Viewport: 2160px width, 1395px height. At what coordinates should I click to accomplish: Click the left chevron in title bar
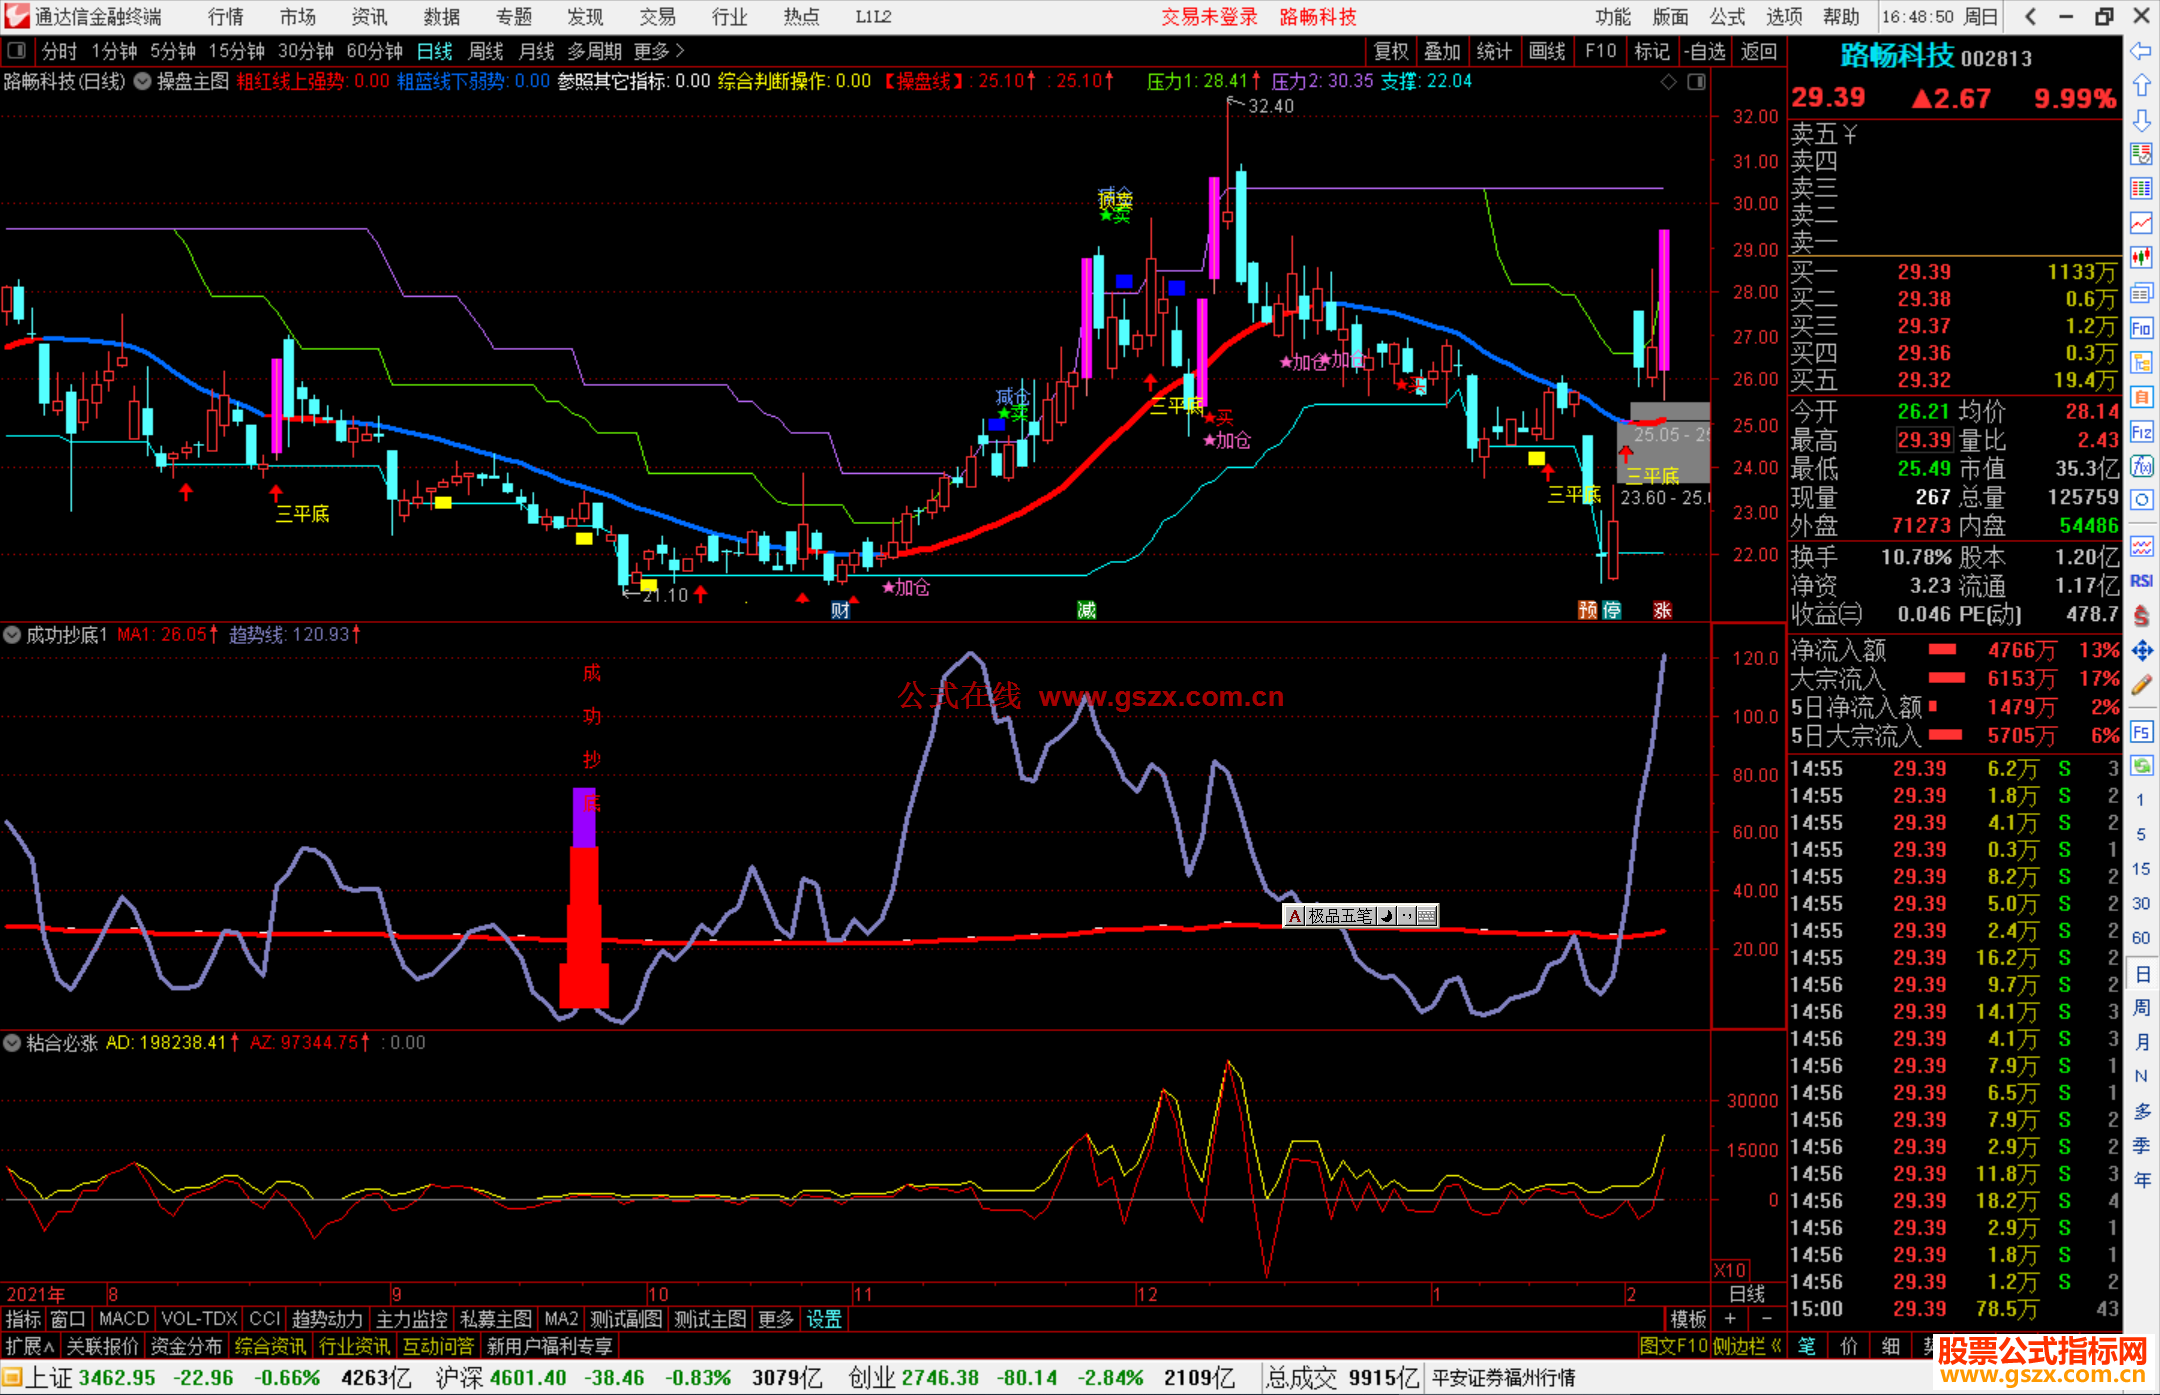[2030, 16]
